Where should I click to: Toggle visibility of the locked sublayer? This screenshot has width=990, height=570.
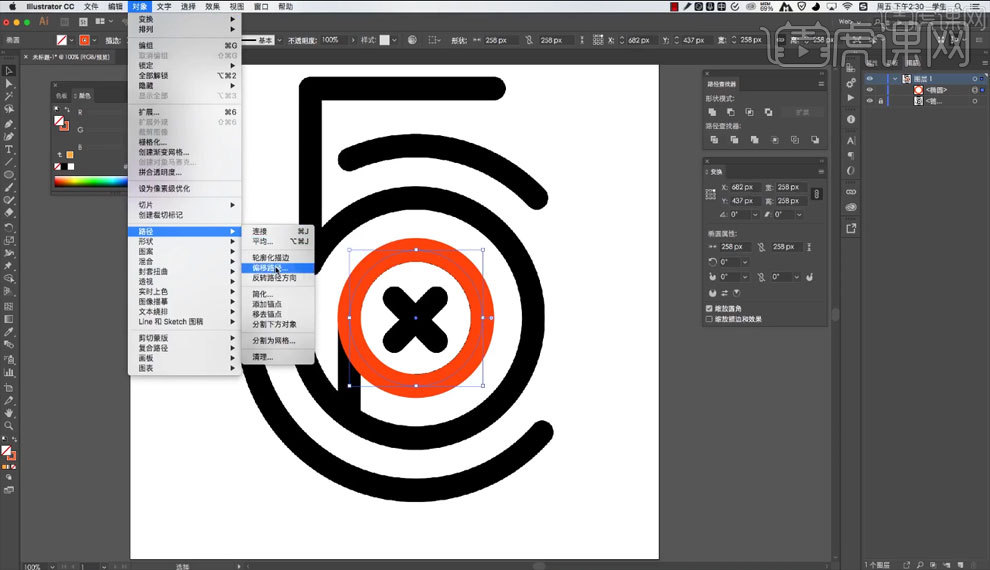870,101
